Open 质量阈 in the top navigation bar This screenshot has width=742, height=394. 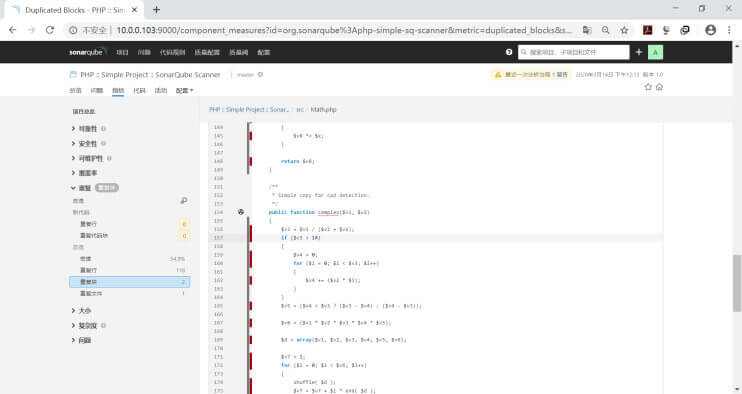click(238, 52)
